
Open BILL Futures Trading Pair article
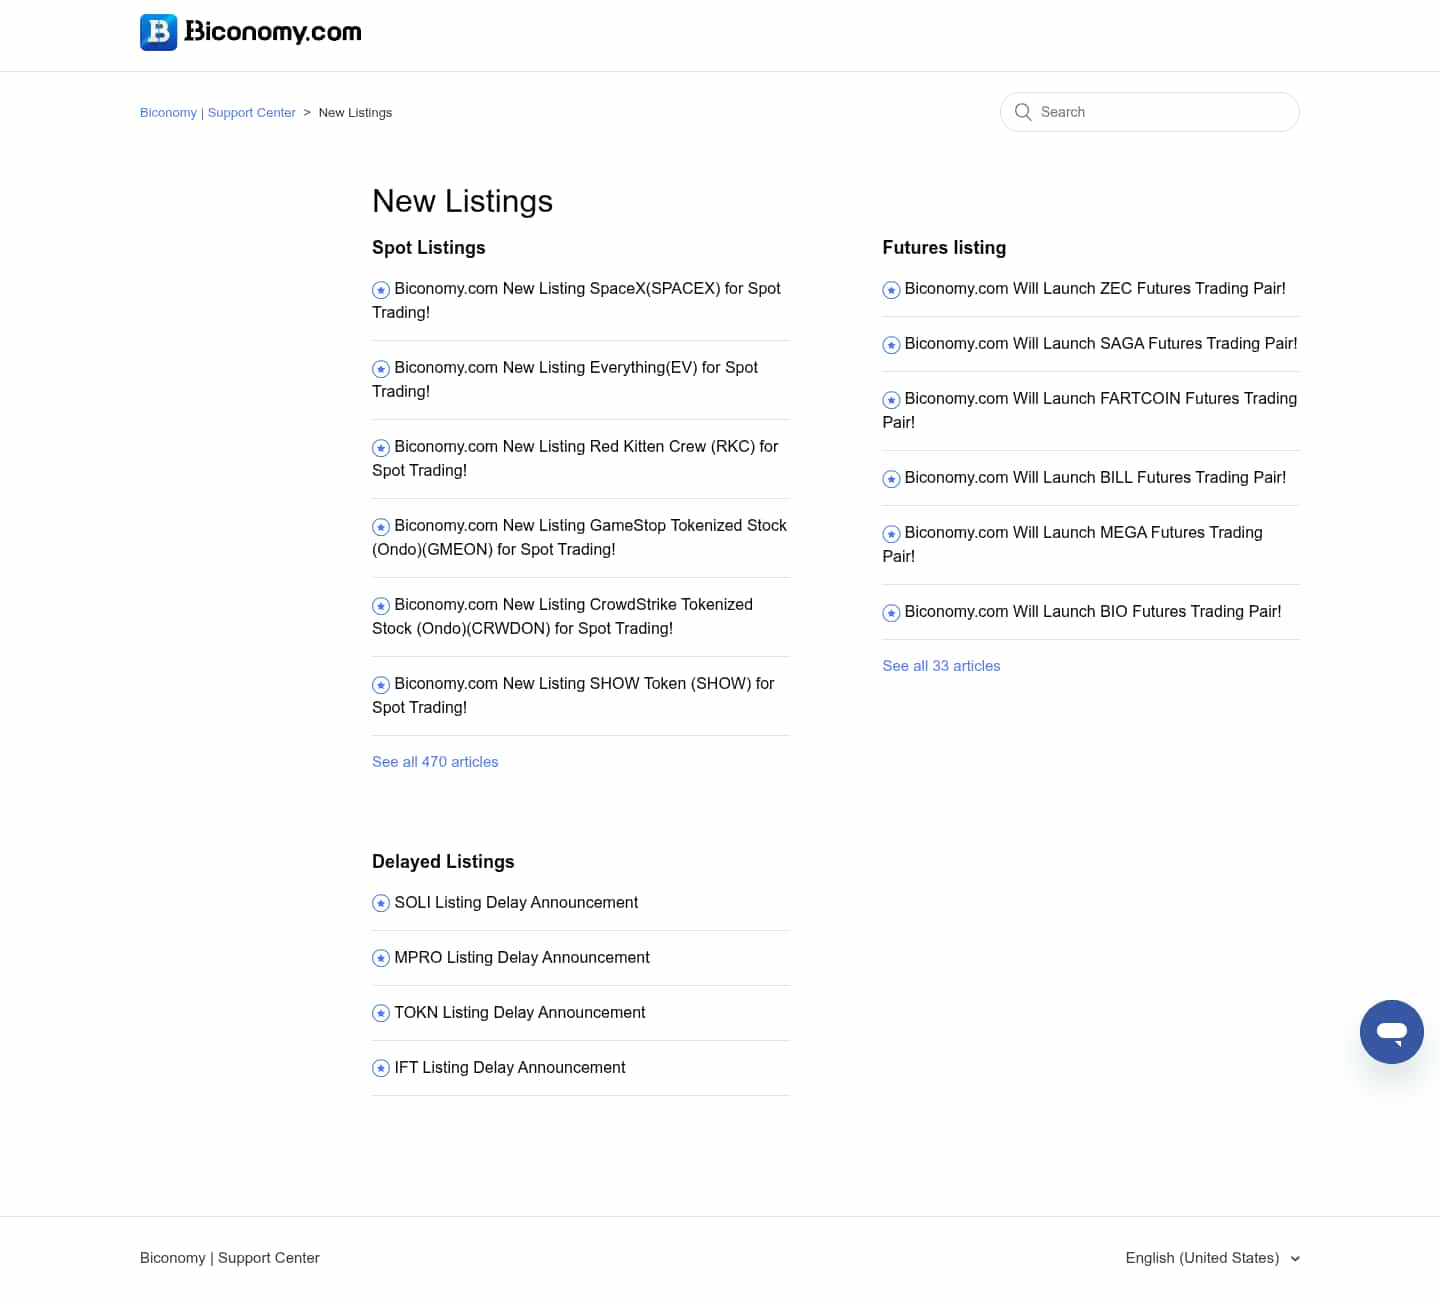pyautogui.click(x=1095, y=478)
